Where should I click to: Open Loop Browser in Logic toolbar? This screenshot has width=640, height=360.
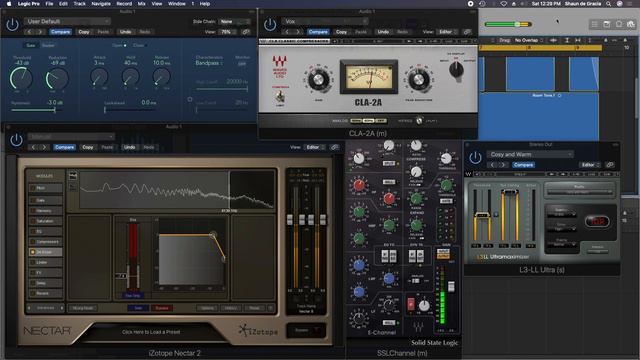click(x=619, y=24)
